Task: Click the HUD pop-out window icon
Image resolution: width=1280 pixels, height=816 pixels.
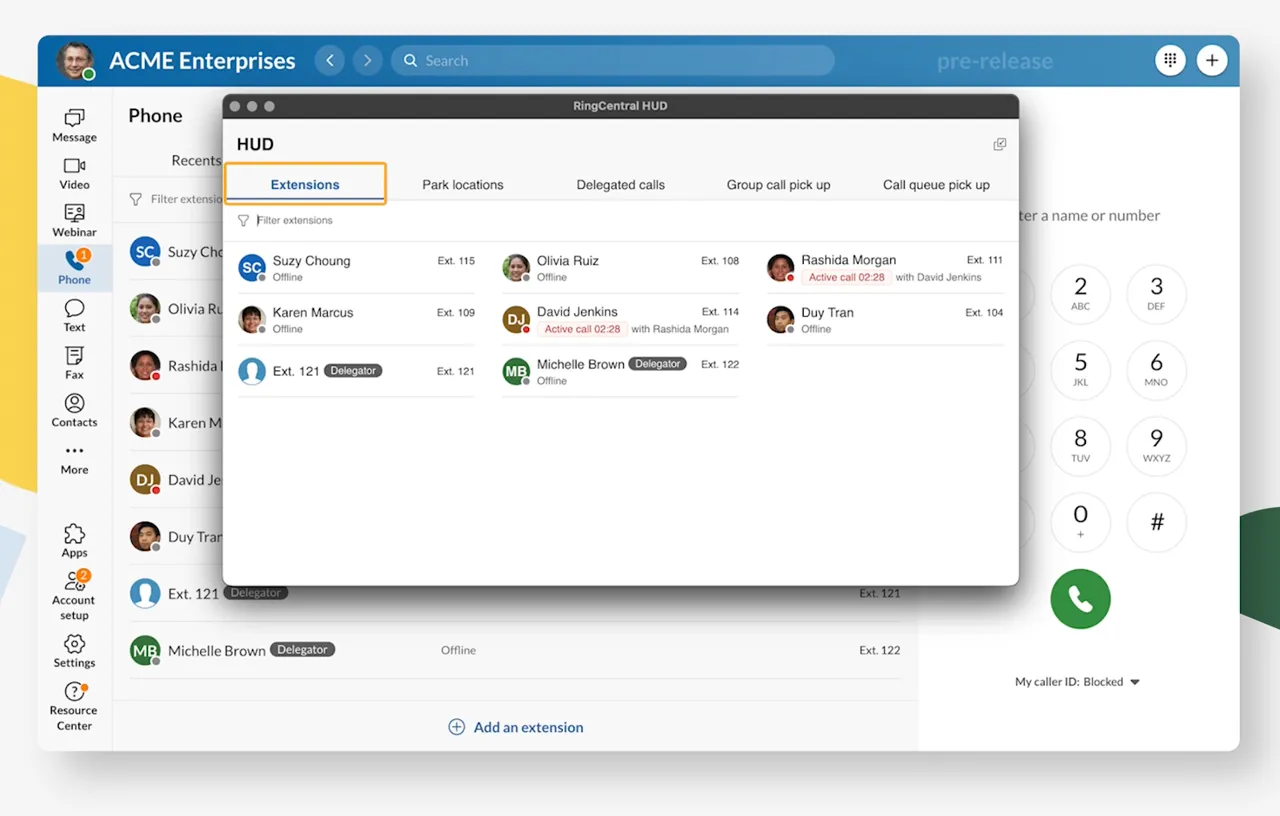Action: [999, 145]
